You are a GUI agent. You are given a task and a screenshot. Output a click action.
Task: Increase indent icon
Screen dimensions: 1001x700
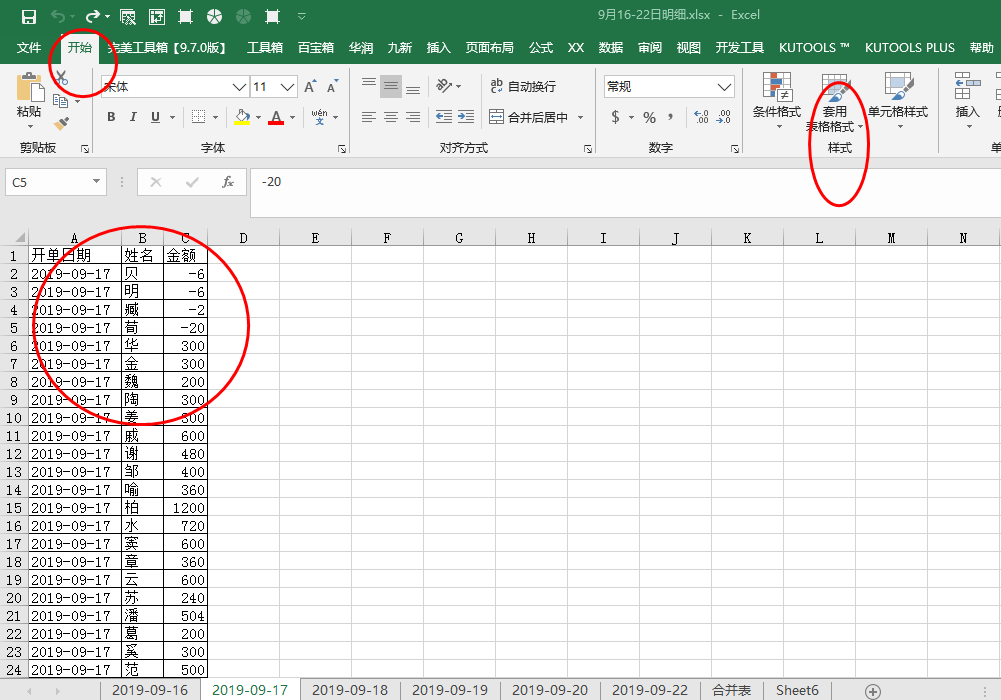466,117
